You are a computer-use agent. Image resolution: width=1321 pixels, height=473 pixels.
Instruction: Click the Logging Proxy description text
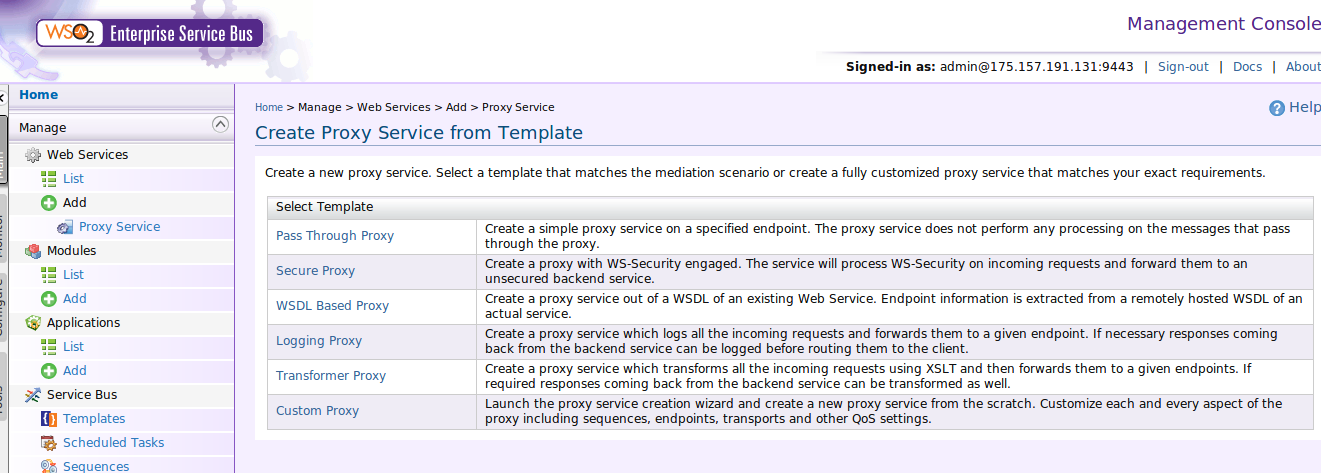coord(881,341)
